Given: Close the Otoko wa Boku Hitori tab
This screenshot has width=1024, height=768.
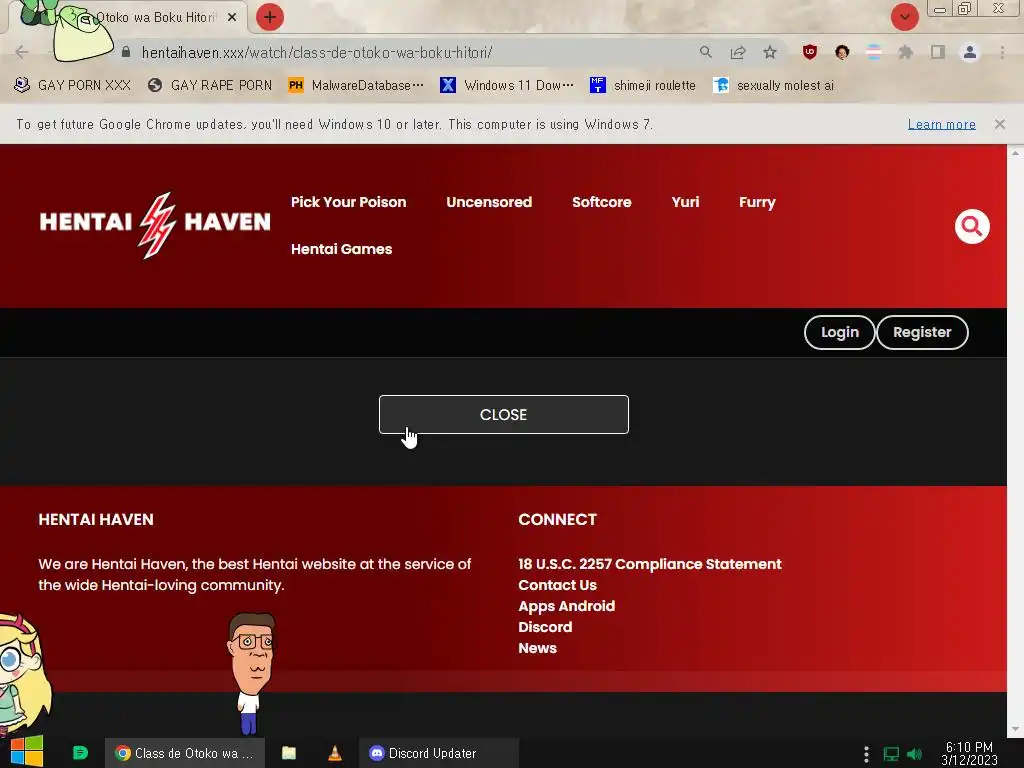Looking at the screenshot, I should 232,18.
